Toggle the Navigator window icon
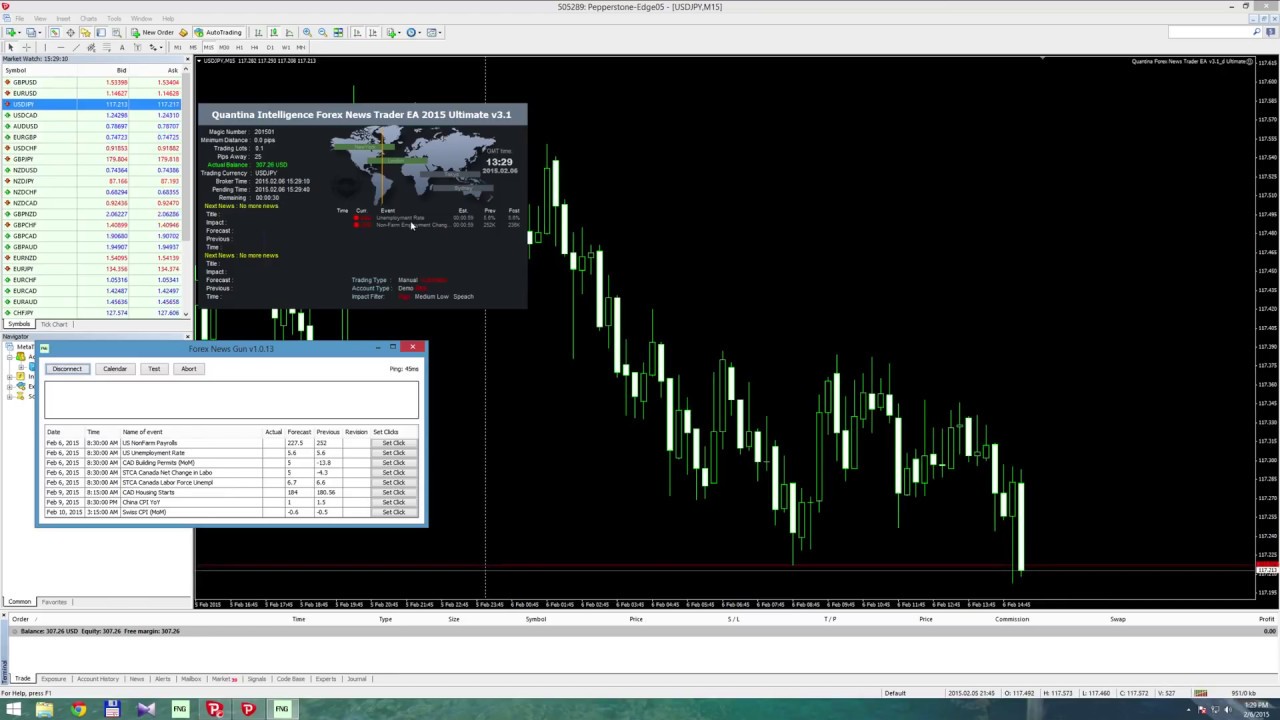The width and height of the screenshot is (1280, 720). (85, 33)
